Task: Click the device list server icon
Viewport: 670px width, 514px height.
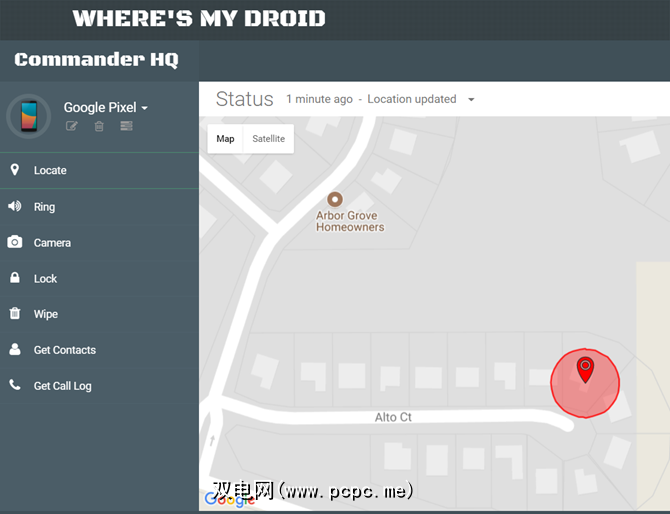Action: [x=126, y=126]
